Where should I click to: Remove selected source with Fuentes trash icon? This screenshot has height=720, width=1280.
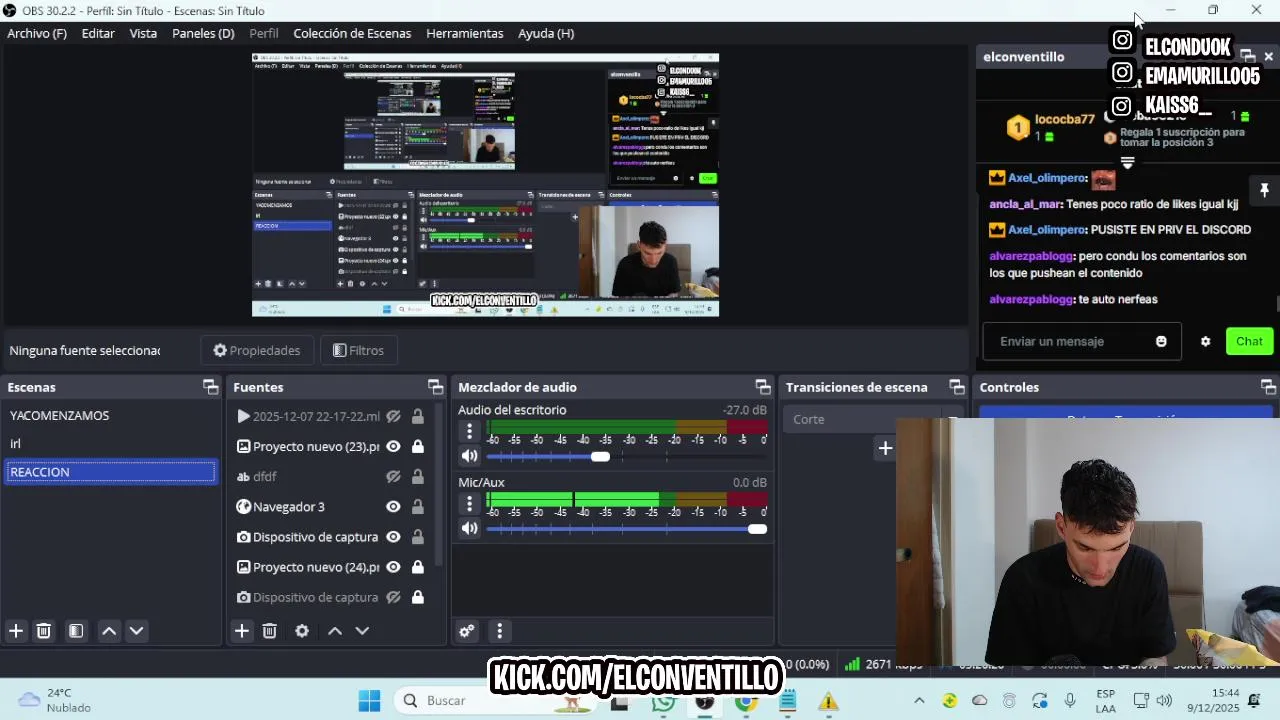click(x=270, y=631)
